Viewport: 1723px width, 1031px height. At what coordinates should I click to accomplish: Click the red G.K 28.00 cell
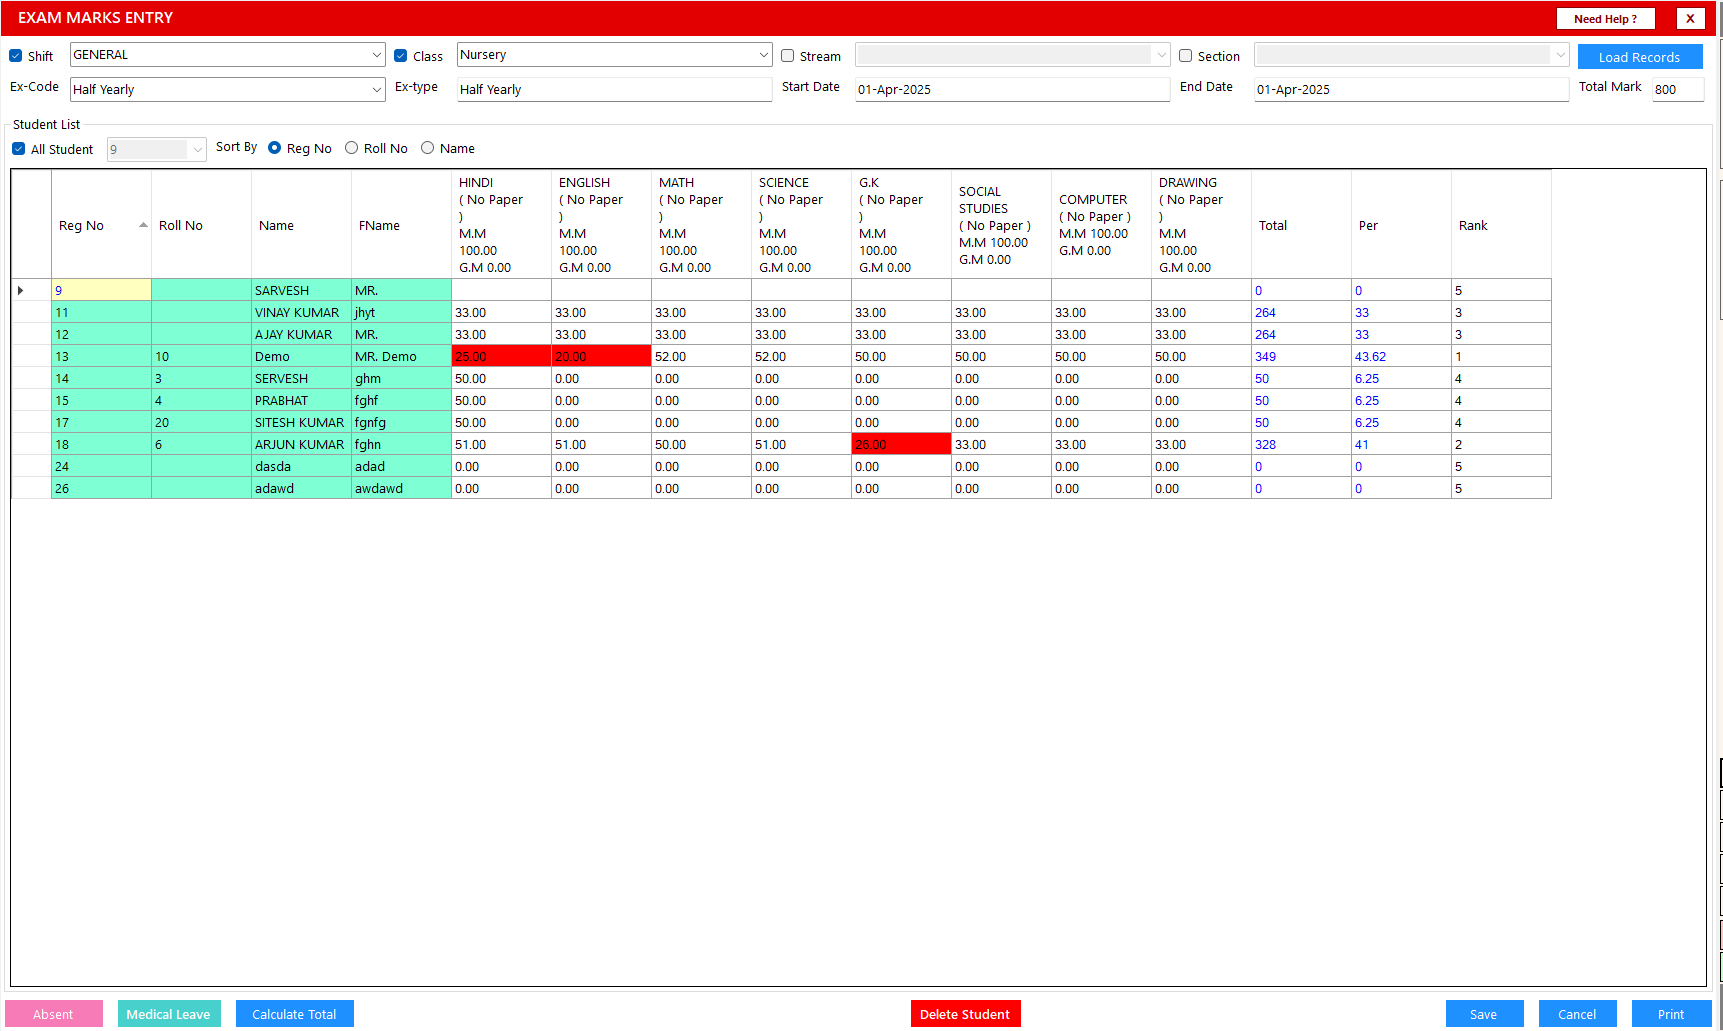901,444
